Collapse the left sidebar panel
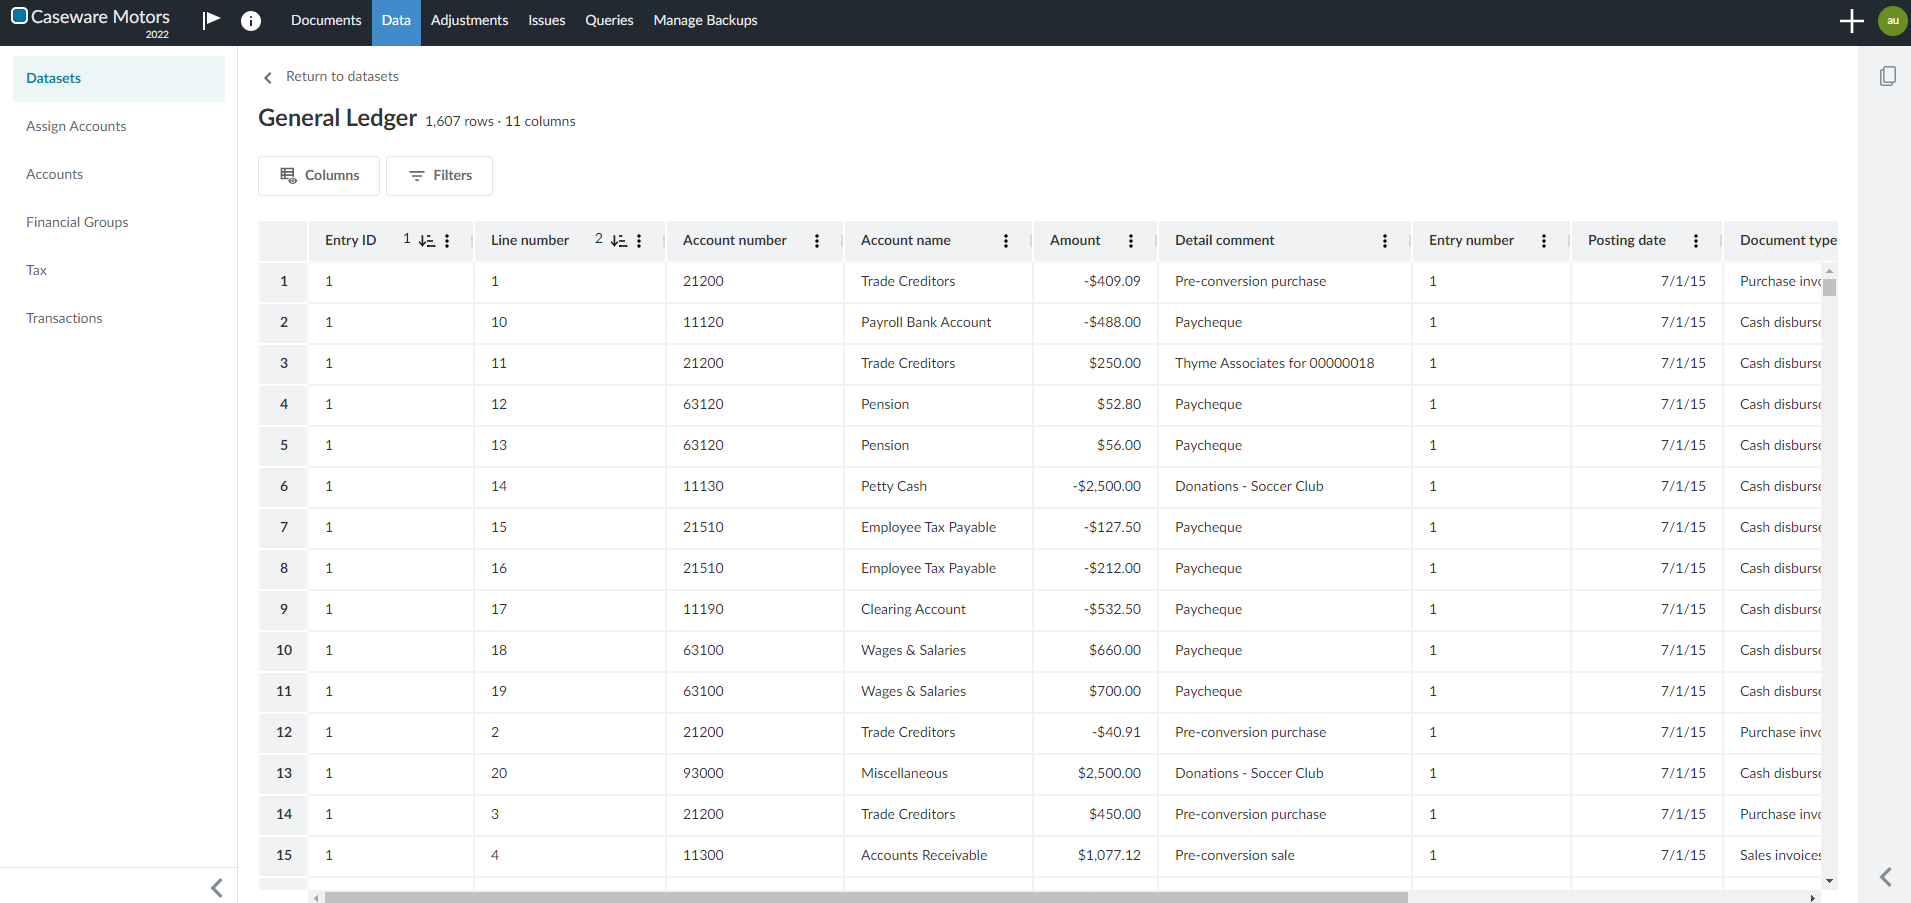Image resolution: width=1911 pixels, height=903 pixels. tap(217, 887)
